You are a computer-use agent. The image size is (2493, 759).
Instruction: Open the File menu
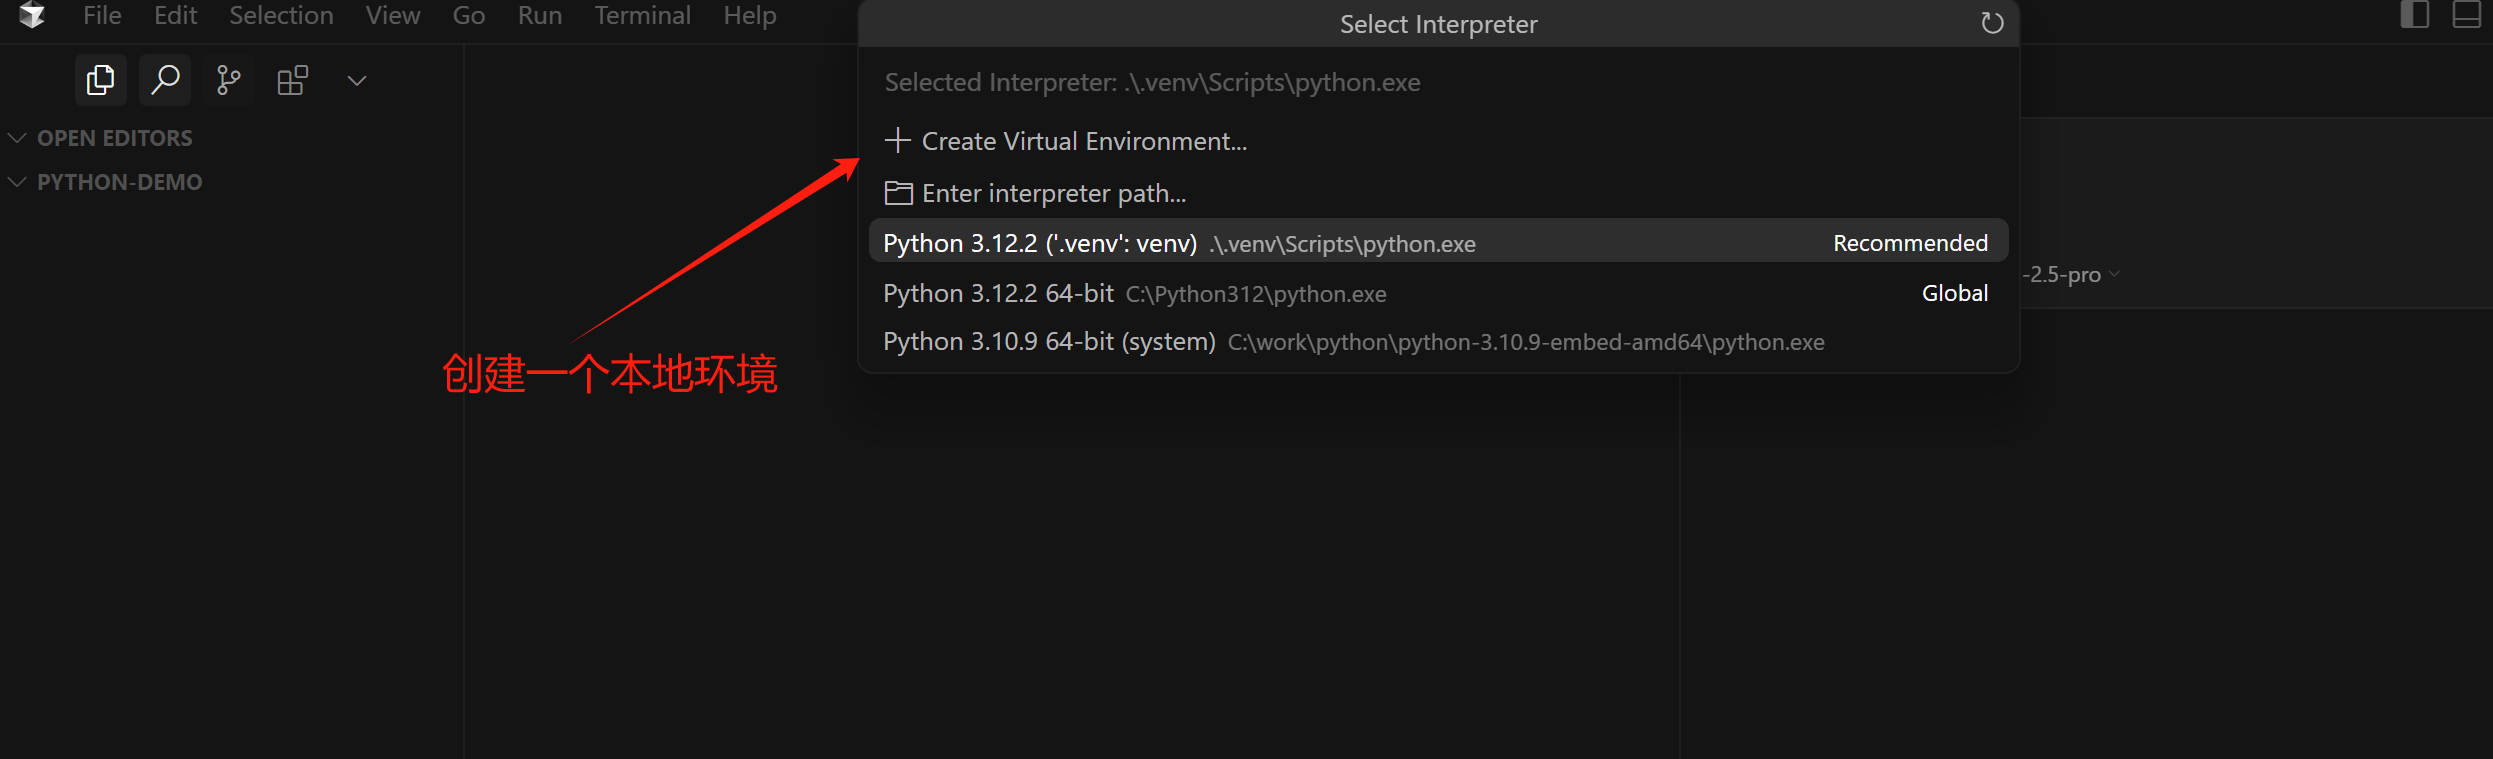[102, 15]
